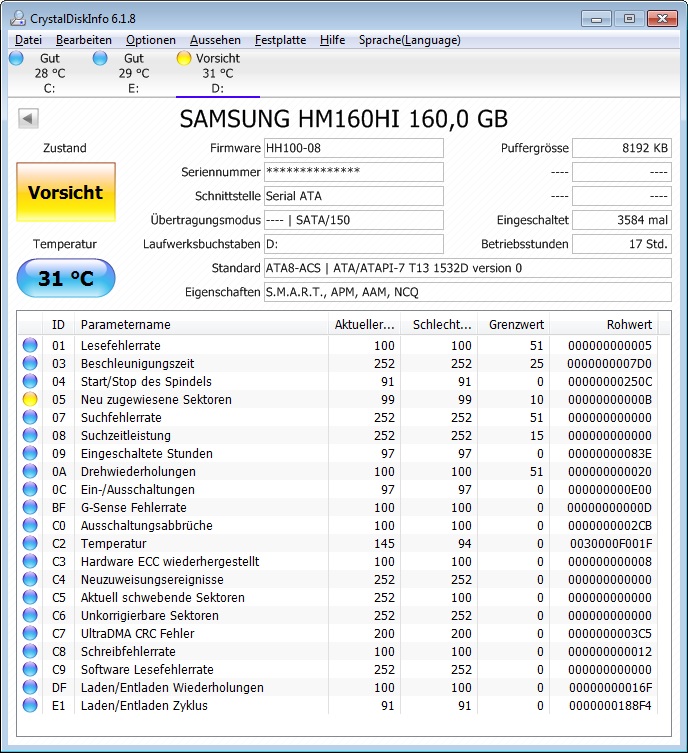Click the Grenzwert column header
The image size is (688, 753).
[x=514, y=325]
